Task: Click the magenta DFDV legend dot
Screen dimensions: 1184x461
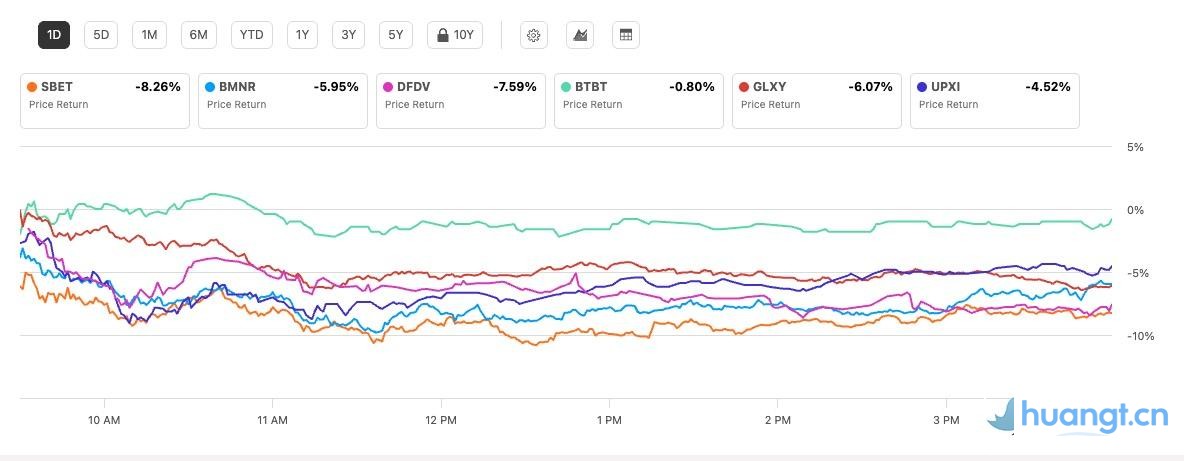Action: pos(388,87)
